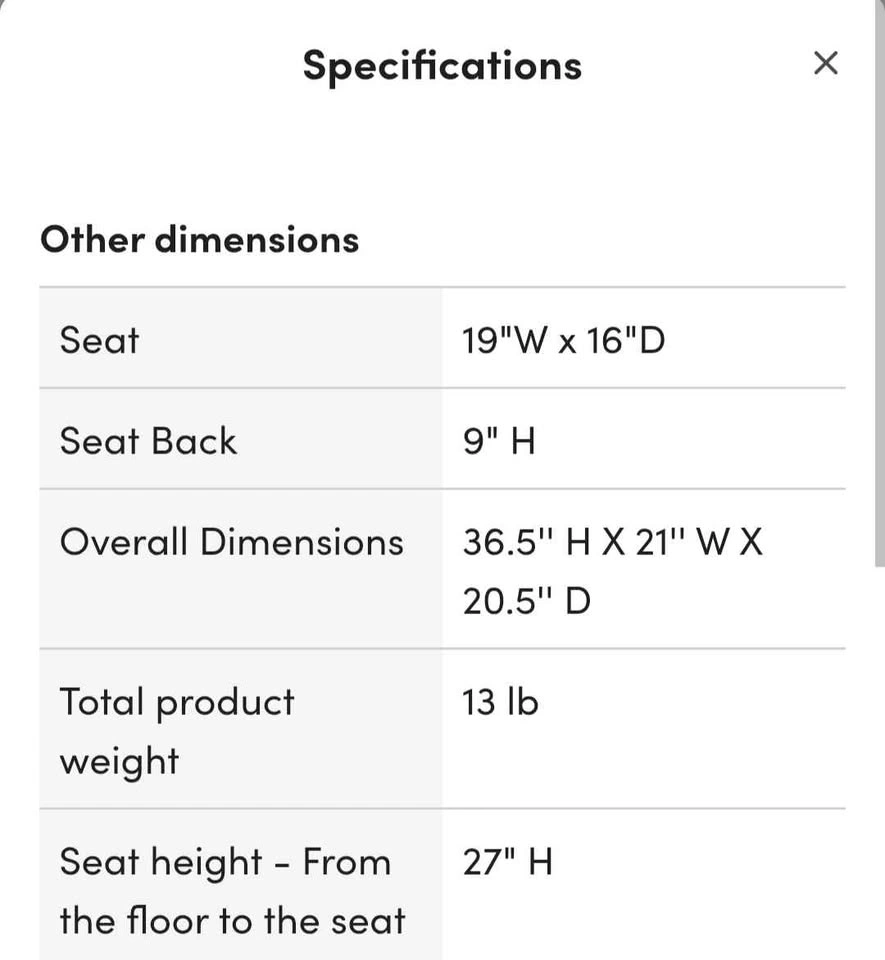Click the word weight under Total product
Viewport: 885px width, 960px height.
(x=119, y=762)
